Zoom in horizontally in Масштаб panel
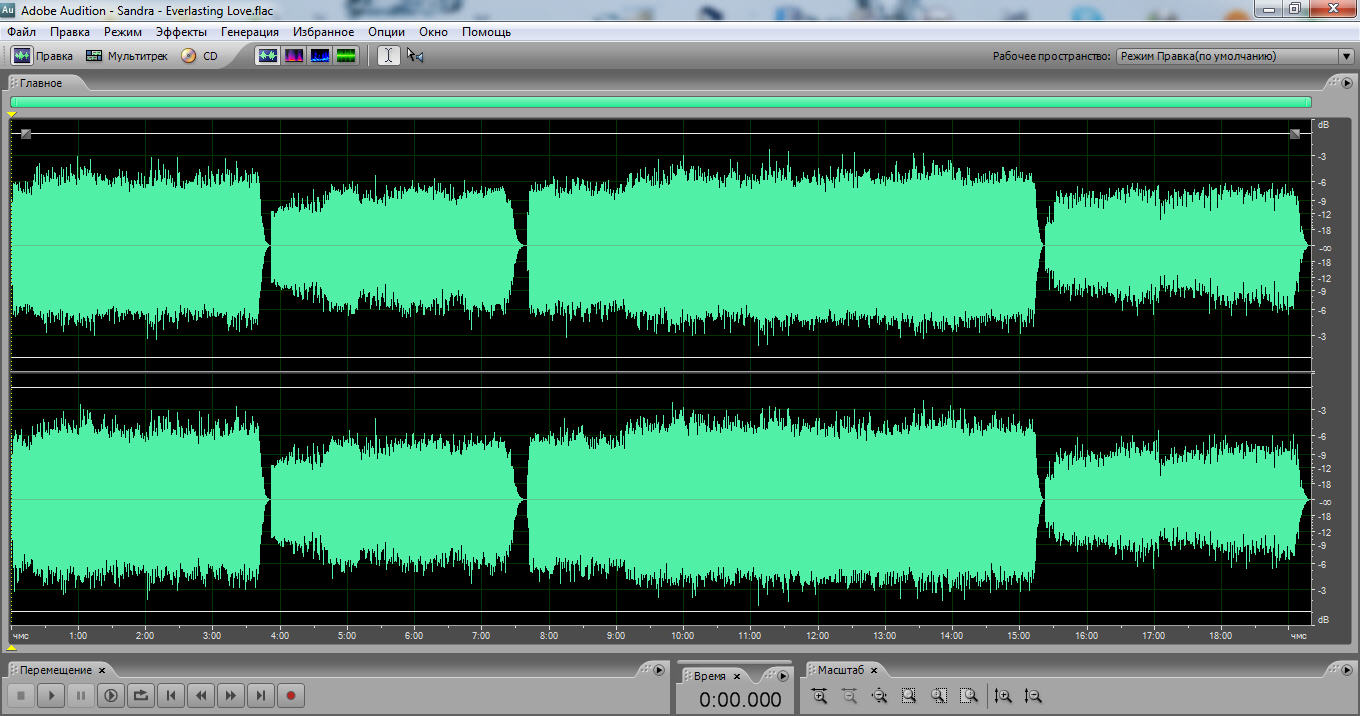 coord(819,696)
